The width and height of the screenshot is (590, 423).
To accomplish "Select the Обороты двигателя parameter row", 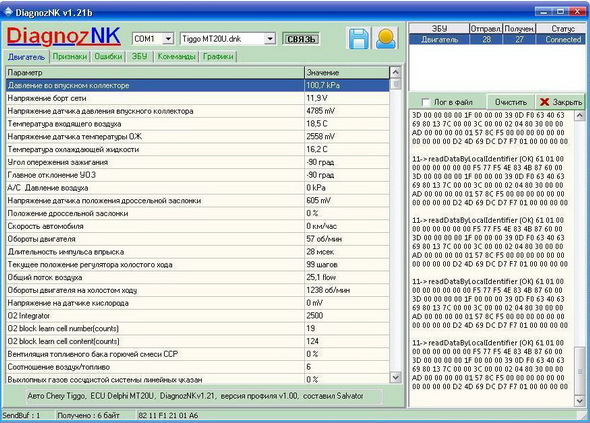I will [198, 239].
